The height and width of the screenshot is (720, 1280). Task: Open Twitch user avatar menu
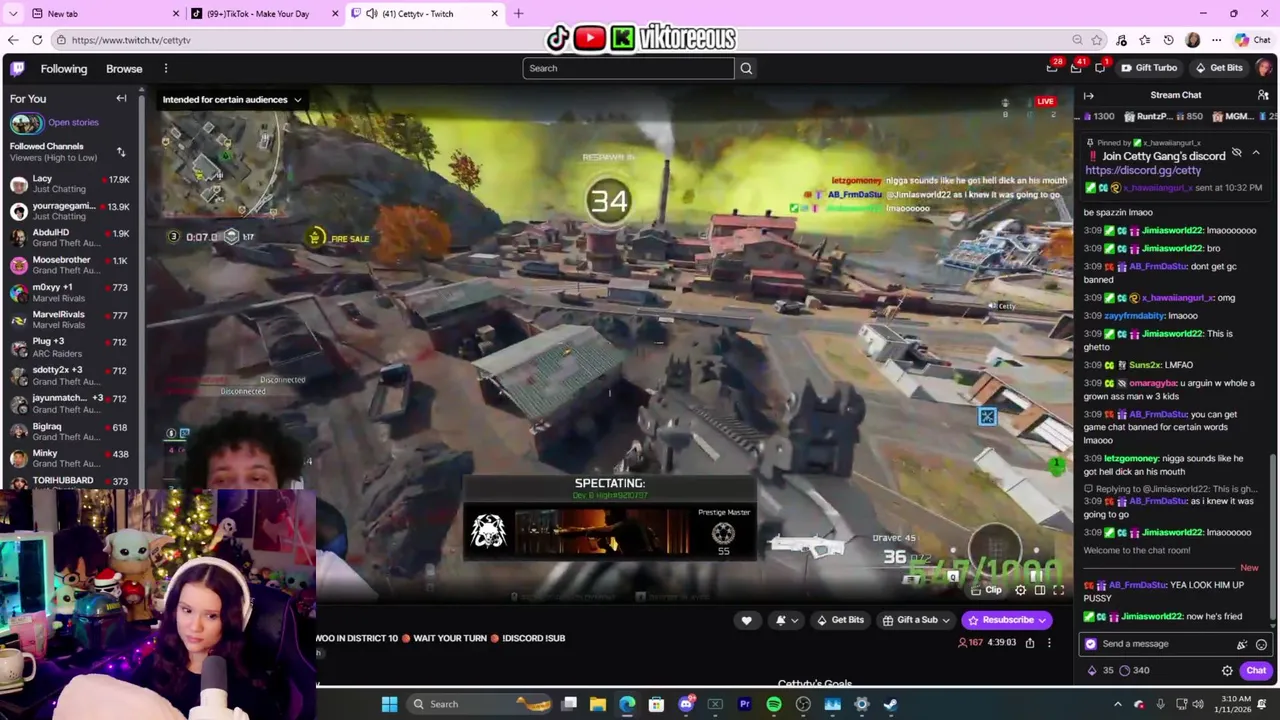point(1264,68)
